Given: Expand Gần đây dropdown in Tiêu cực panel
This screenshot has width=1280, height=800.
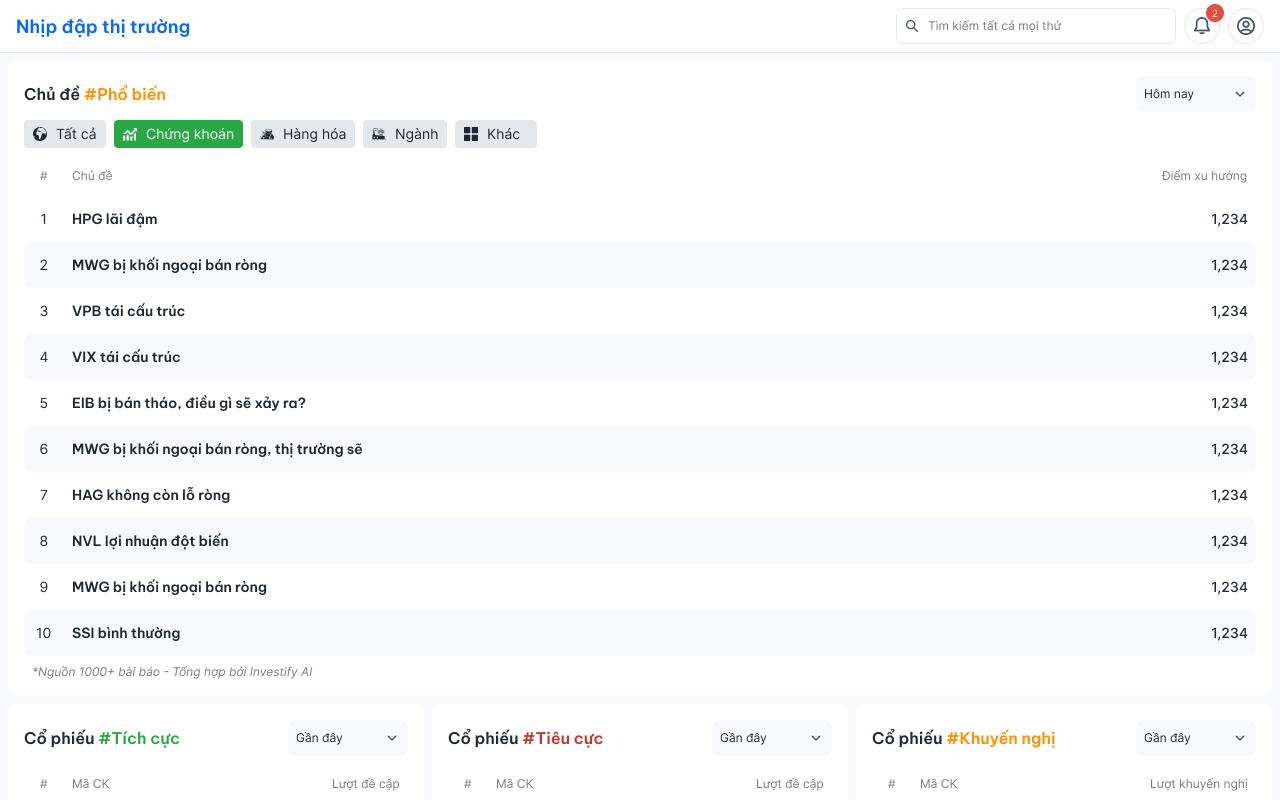Looking at the screenshot, I should (x=771, y=738).
